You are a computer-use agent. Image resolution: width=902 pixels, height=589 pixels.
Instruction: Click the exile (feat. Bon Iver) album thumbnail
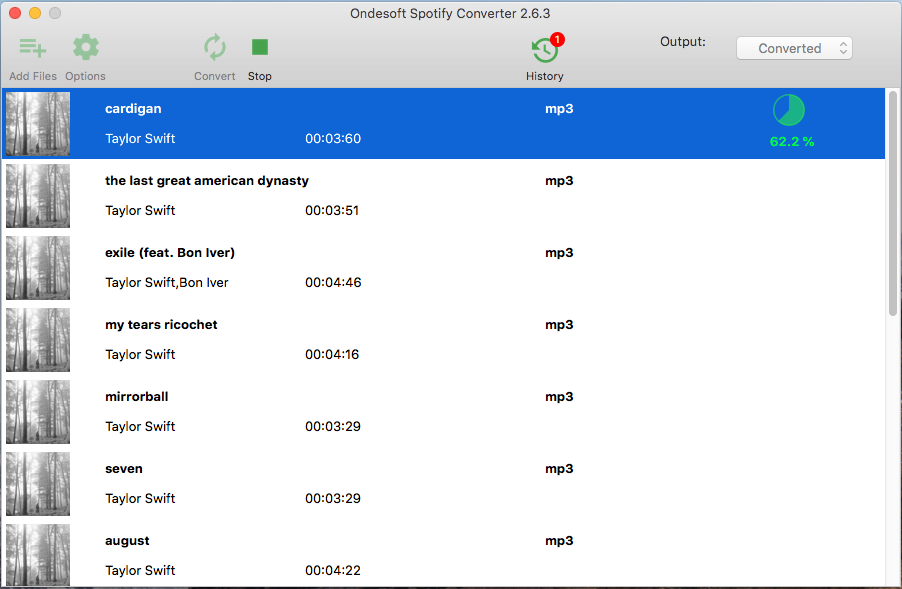point(38,267)
